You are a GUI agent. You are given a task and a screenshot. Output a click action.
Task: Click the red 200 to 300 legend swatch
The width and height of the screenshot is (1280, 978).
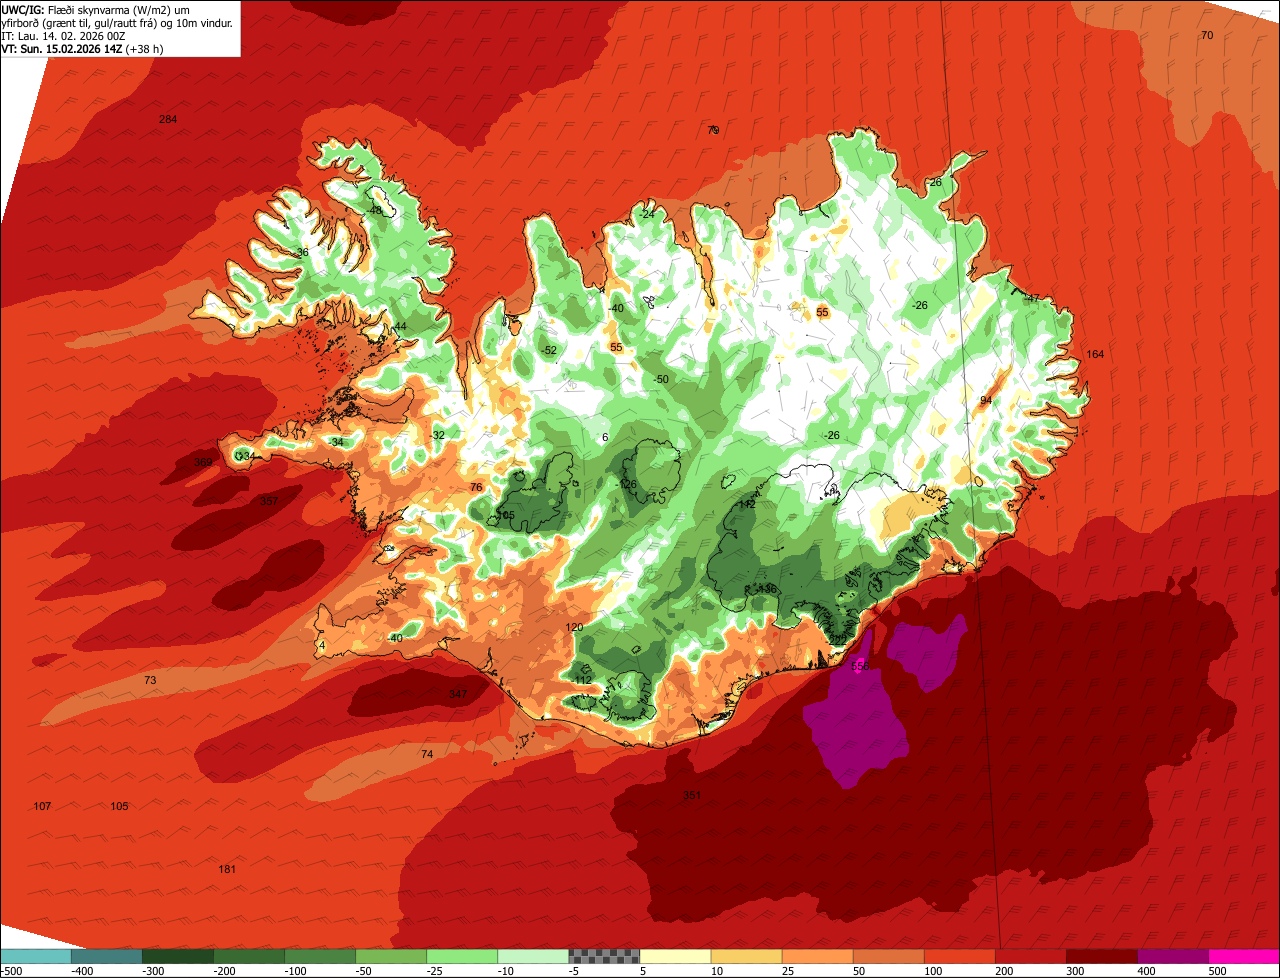coord(1030,956)
